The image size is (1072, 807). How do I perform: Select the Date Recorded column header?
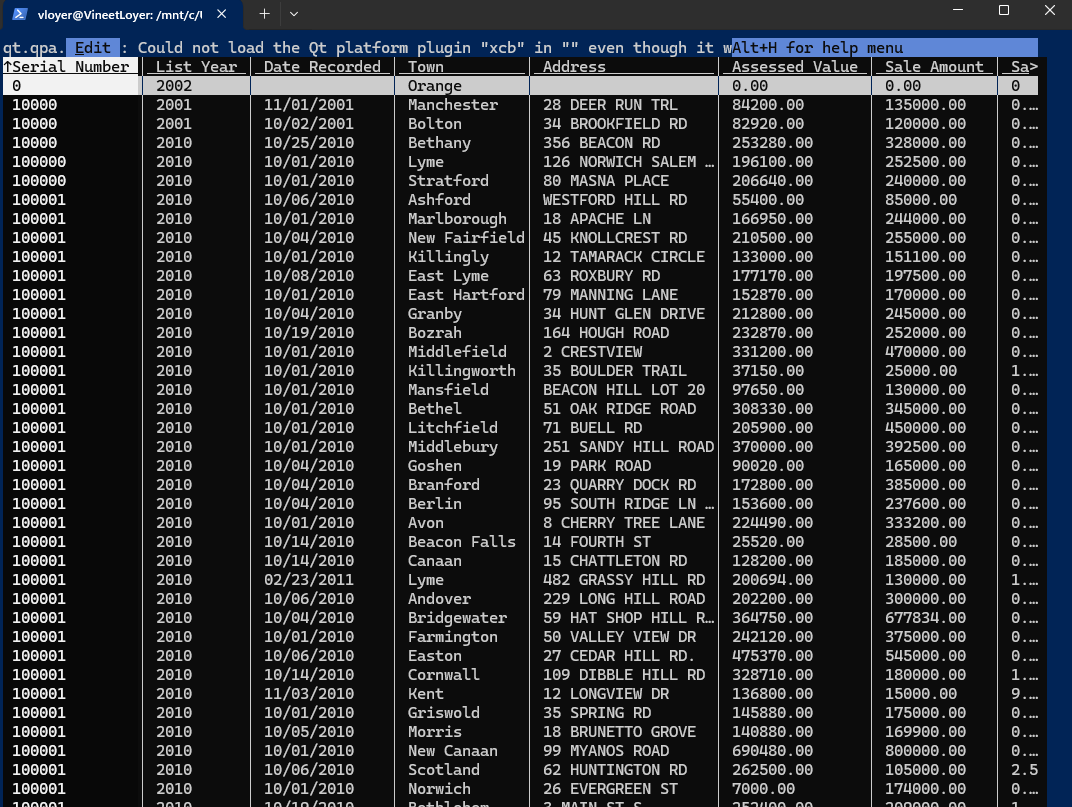coord(322,67)
